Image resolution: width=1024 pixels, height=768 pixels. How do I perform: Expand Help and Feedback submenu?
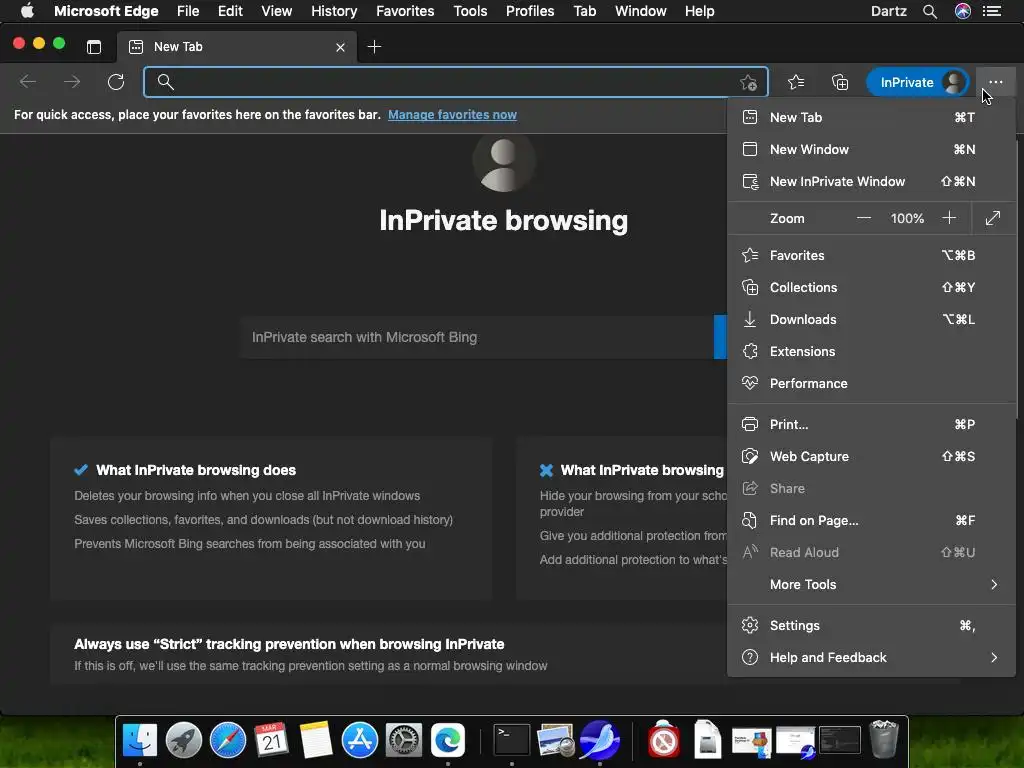[x=871, y=658]
